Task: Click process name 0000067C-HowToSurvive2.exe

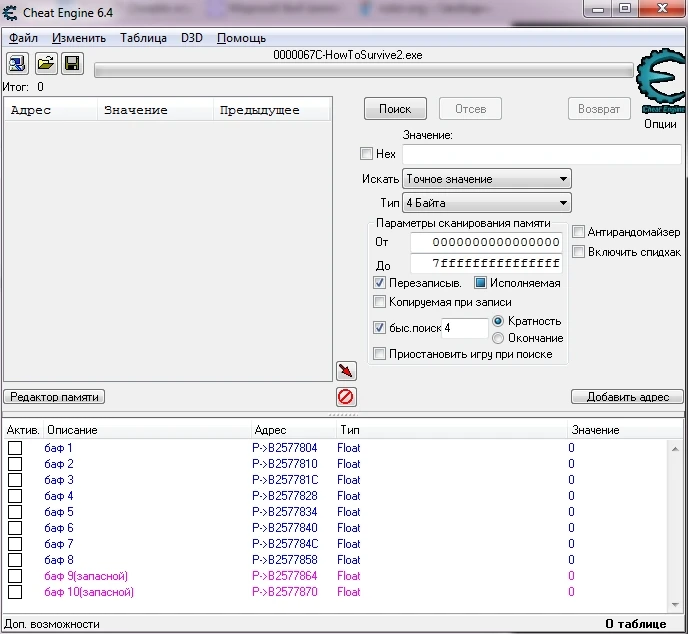Action: point(348,55)
